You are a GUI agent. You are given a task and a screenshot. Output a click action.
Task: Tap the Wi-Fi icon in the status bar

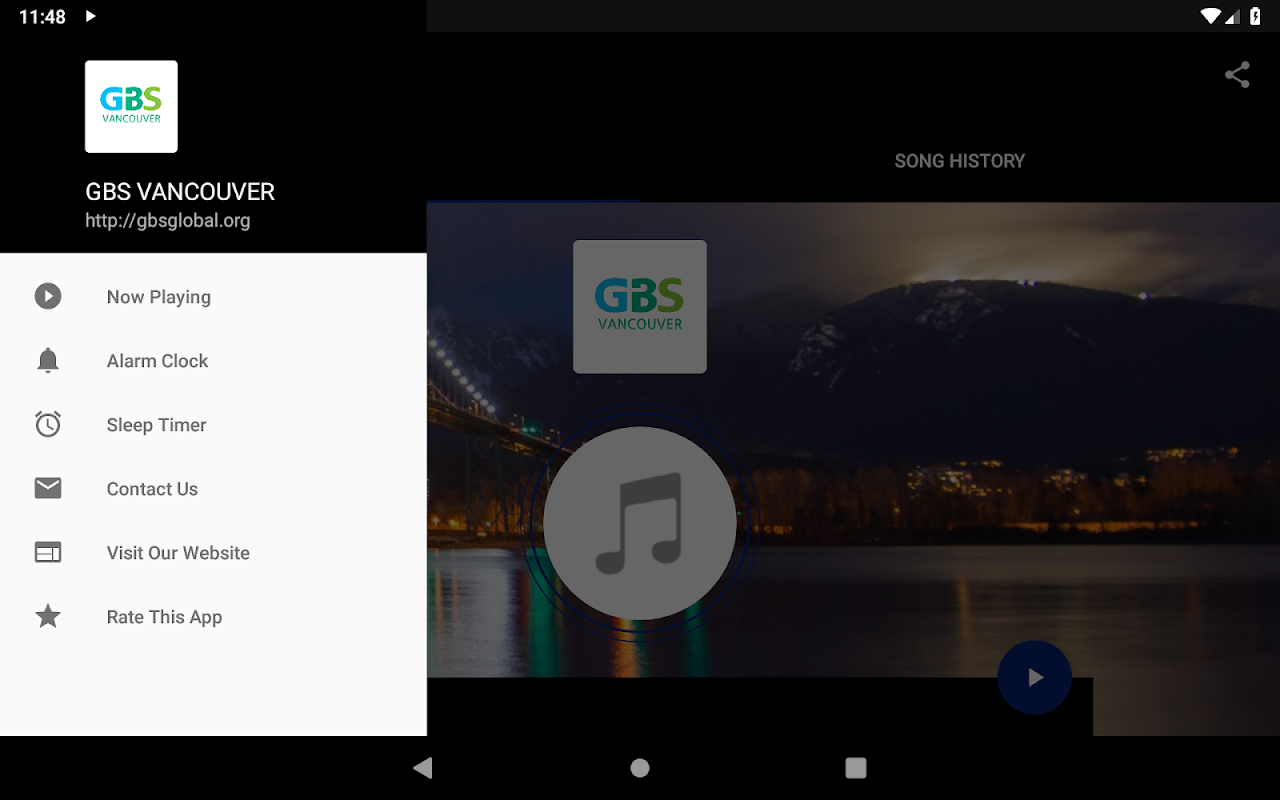click(x=1211, y=16)
